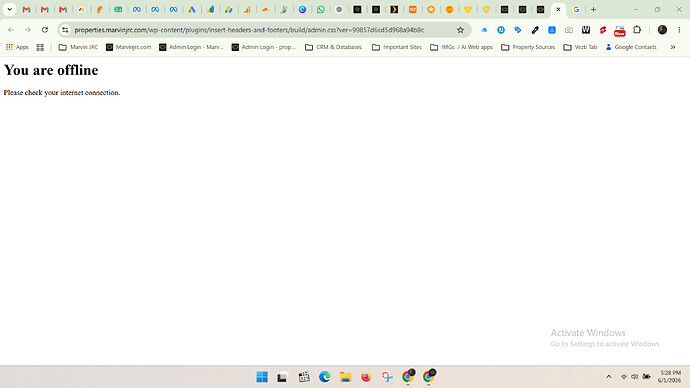This screenshot has width=690, height=388.
Task: Open the blue tag extension
Action: (x=518, y=30)
